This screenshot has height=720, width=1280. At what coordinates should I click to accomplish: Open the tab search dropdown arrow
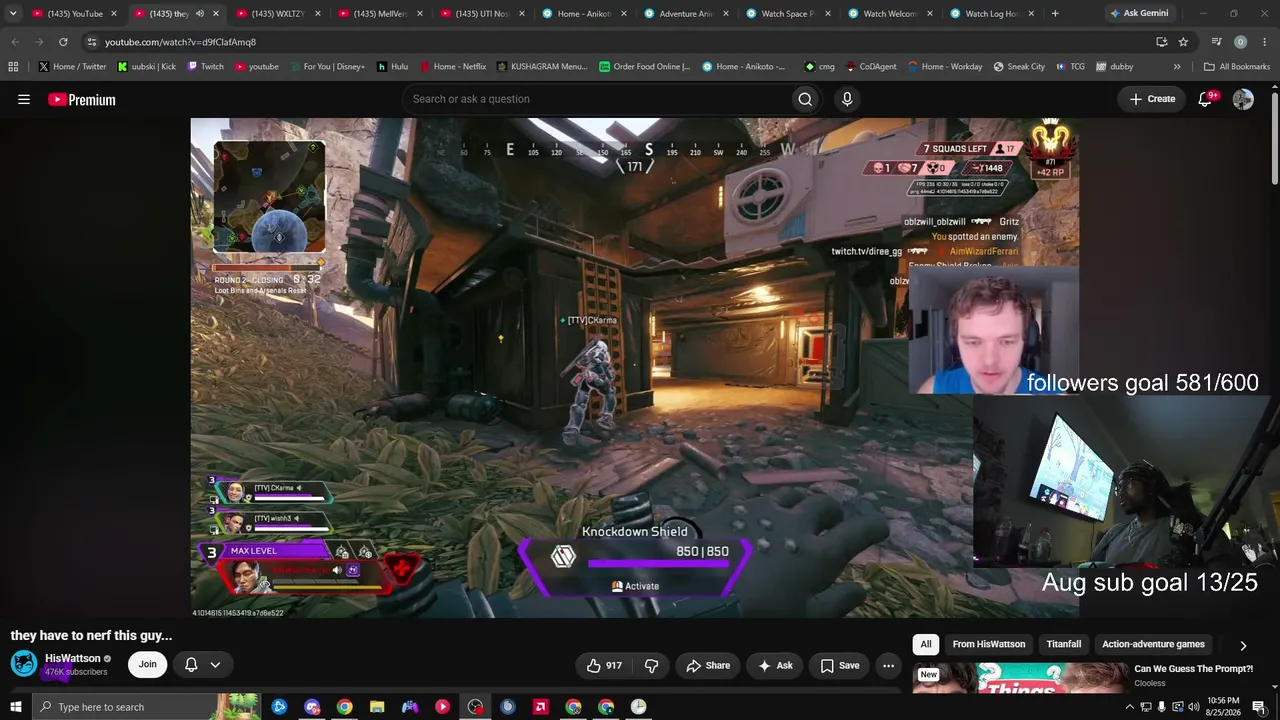[13, 14]
